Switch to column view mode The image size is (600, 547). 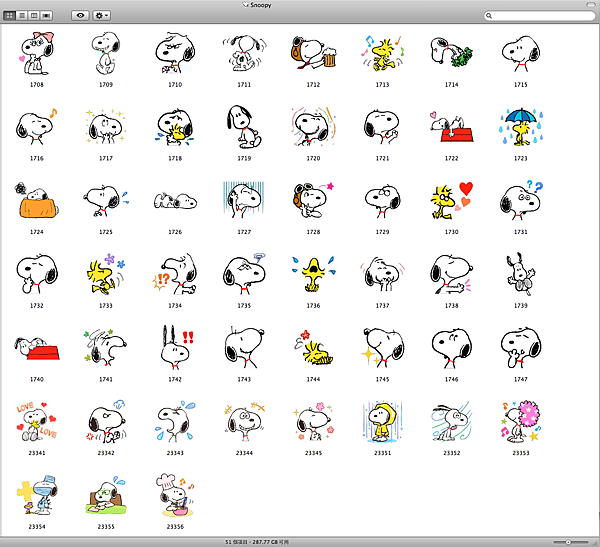point(34,16)
